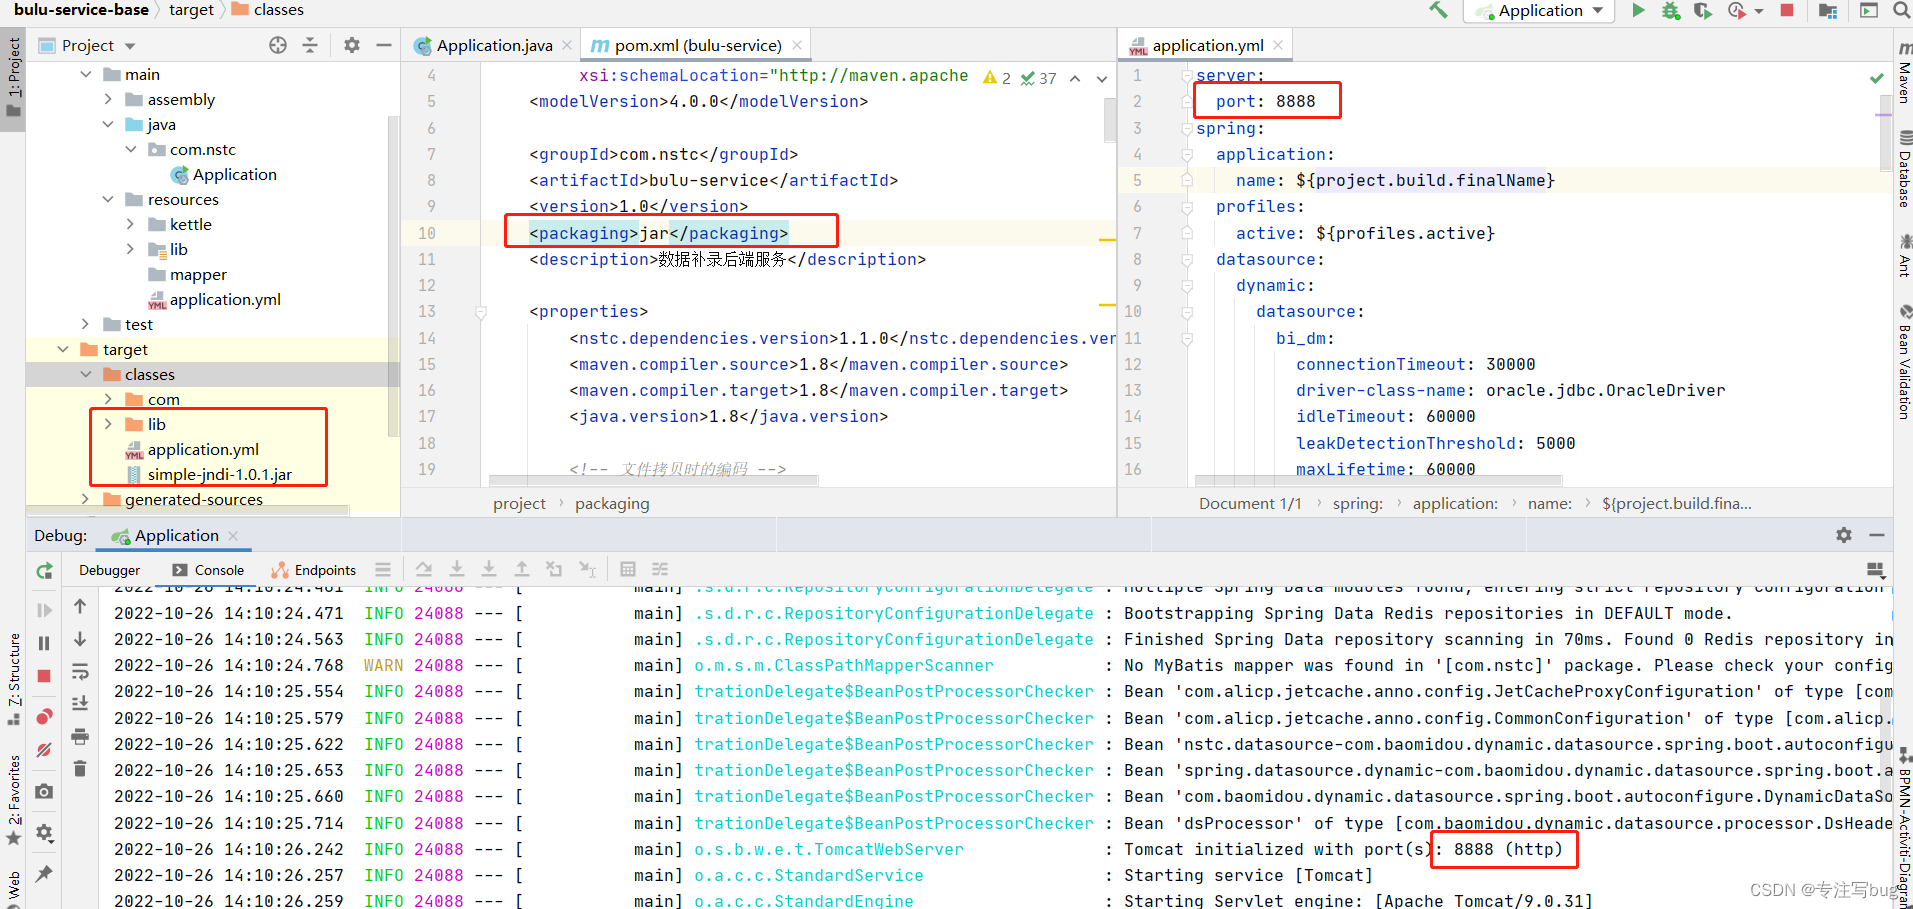
Task: Take thread dump with camera icon
Action: click(x=43, y=791)
